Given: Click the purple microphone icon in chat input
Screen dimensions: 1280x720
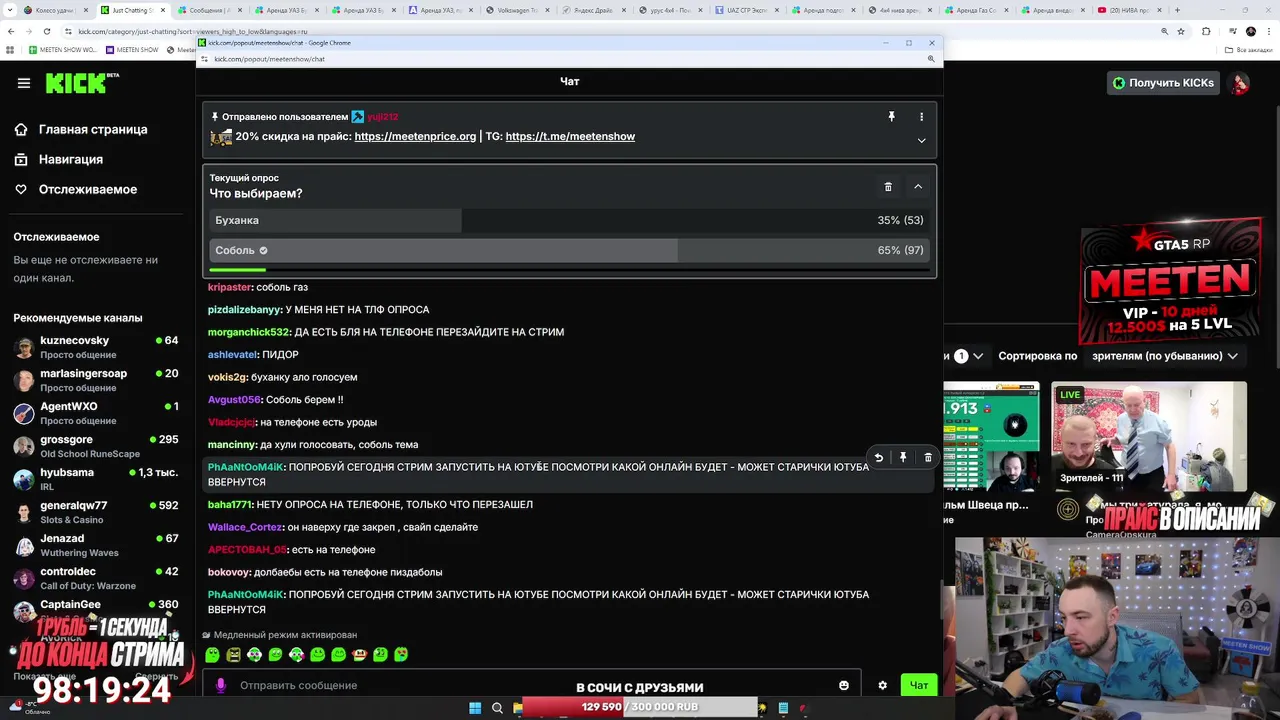Looking at the screenshot, I should coord(221,685).
